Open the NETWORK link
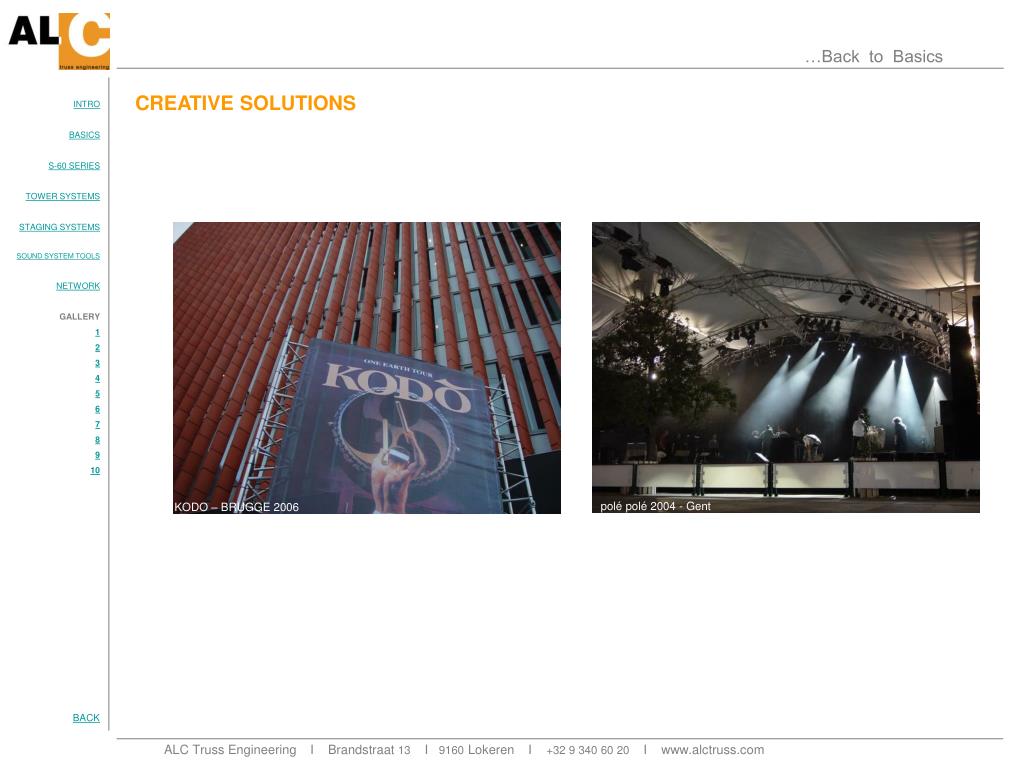Image resolution: width=1024 pixels, height=768 pixels. [78, 286]
